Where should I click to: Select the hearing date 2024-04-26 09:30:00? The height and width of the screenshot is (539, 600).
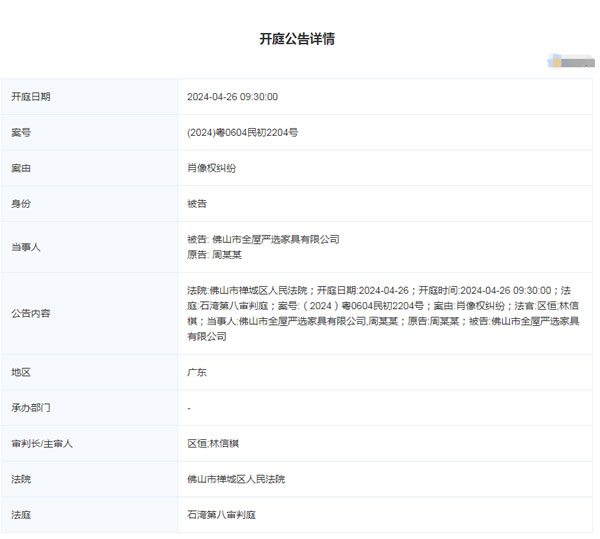tap(232, 97)
